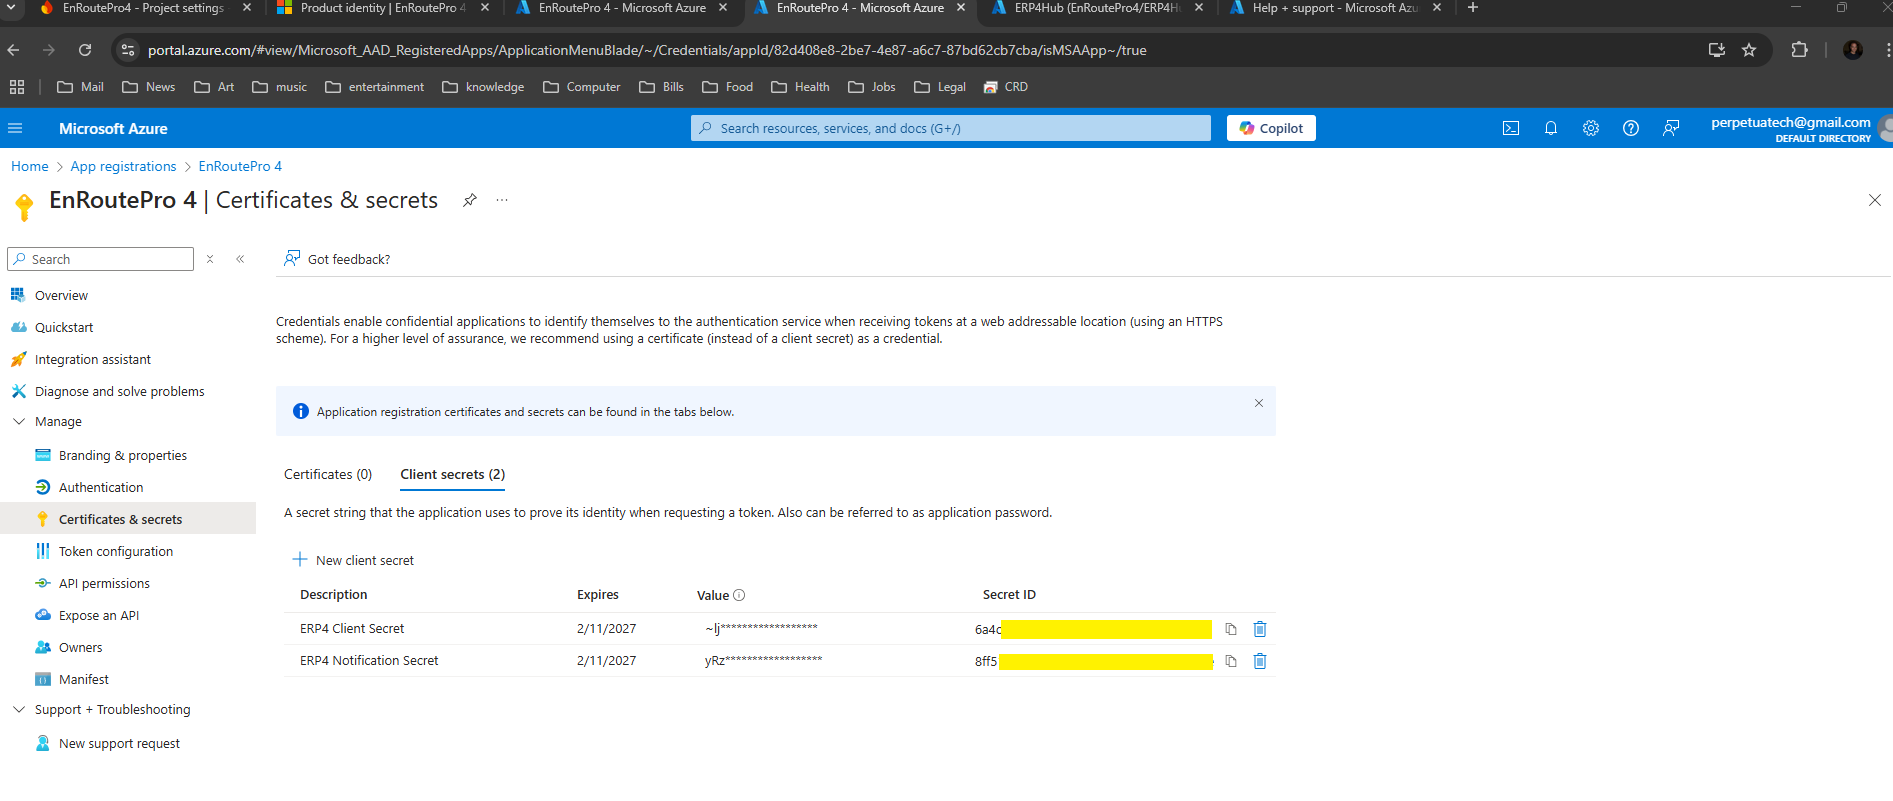The height and width of the screenshot is (801, 1893).
Task: Collapse the Manage section
Action: (x=19, y=422)
